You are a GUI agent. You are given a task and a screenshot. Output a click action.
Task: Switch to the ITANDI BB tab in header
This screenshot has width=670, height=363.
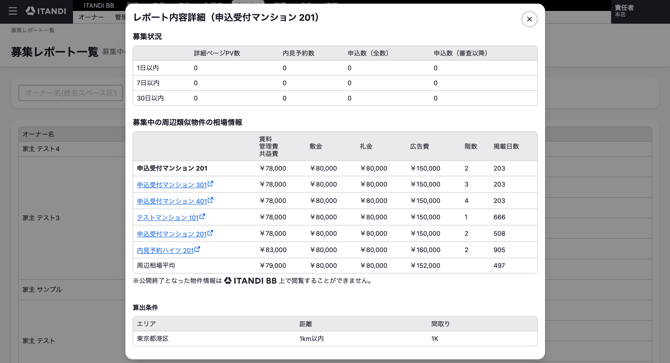(x=99, y=6)
